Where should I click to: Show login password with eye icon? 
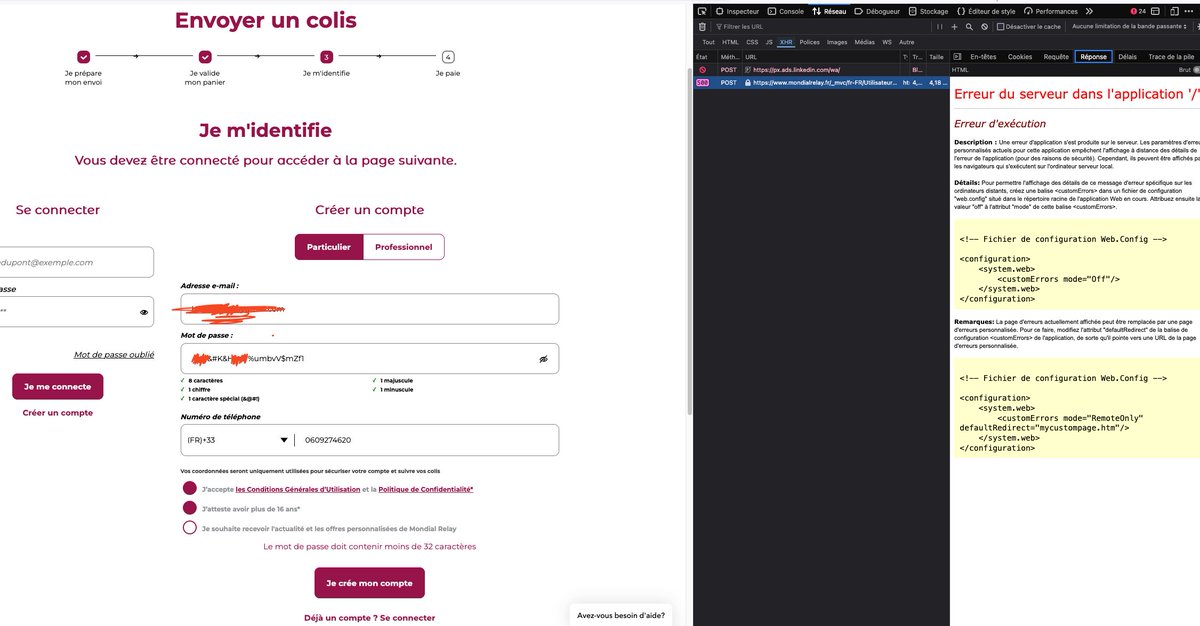(x=144, y=312)
